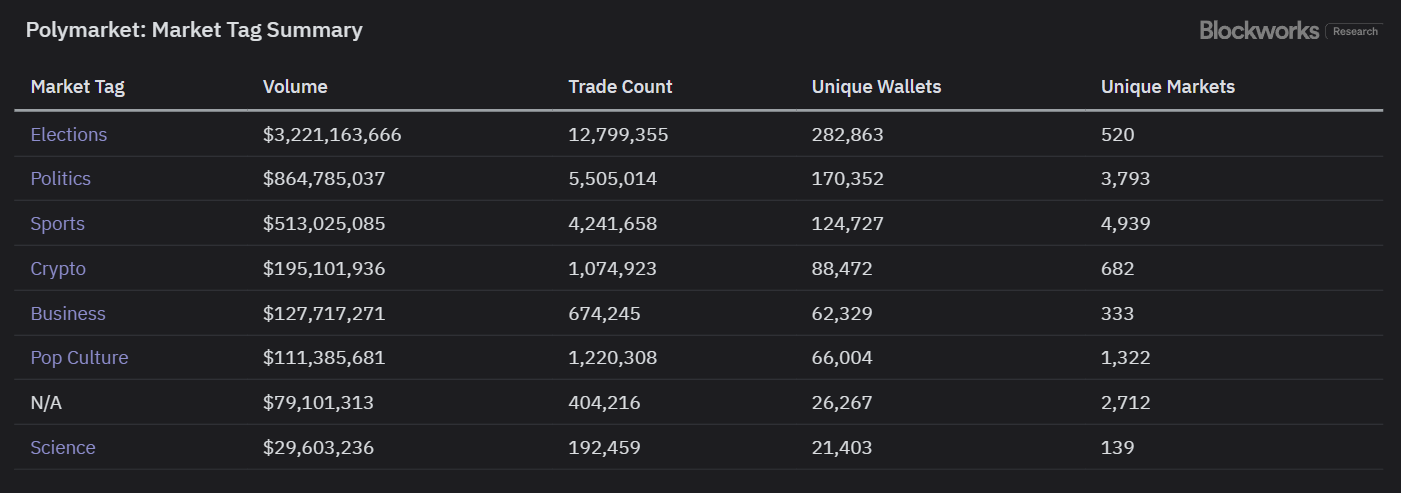
Task: Sort by Trade Count column header
Action: tap(621, 87)
